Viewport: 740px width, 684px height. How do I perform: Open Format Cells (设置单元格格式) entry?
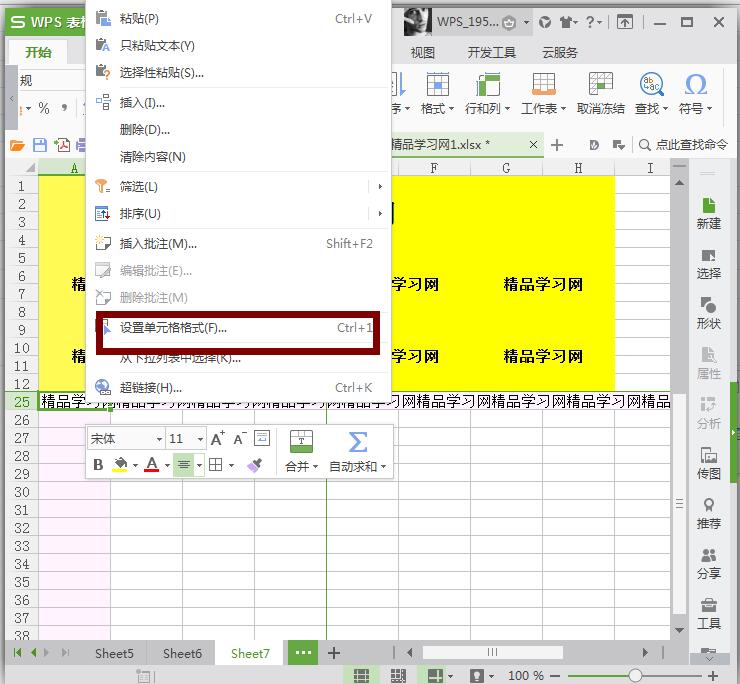[x=238, y=328]
